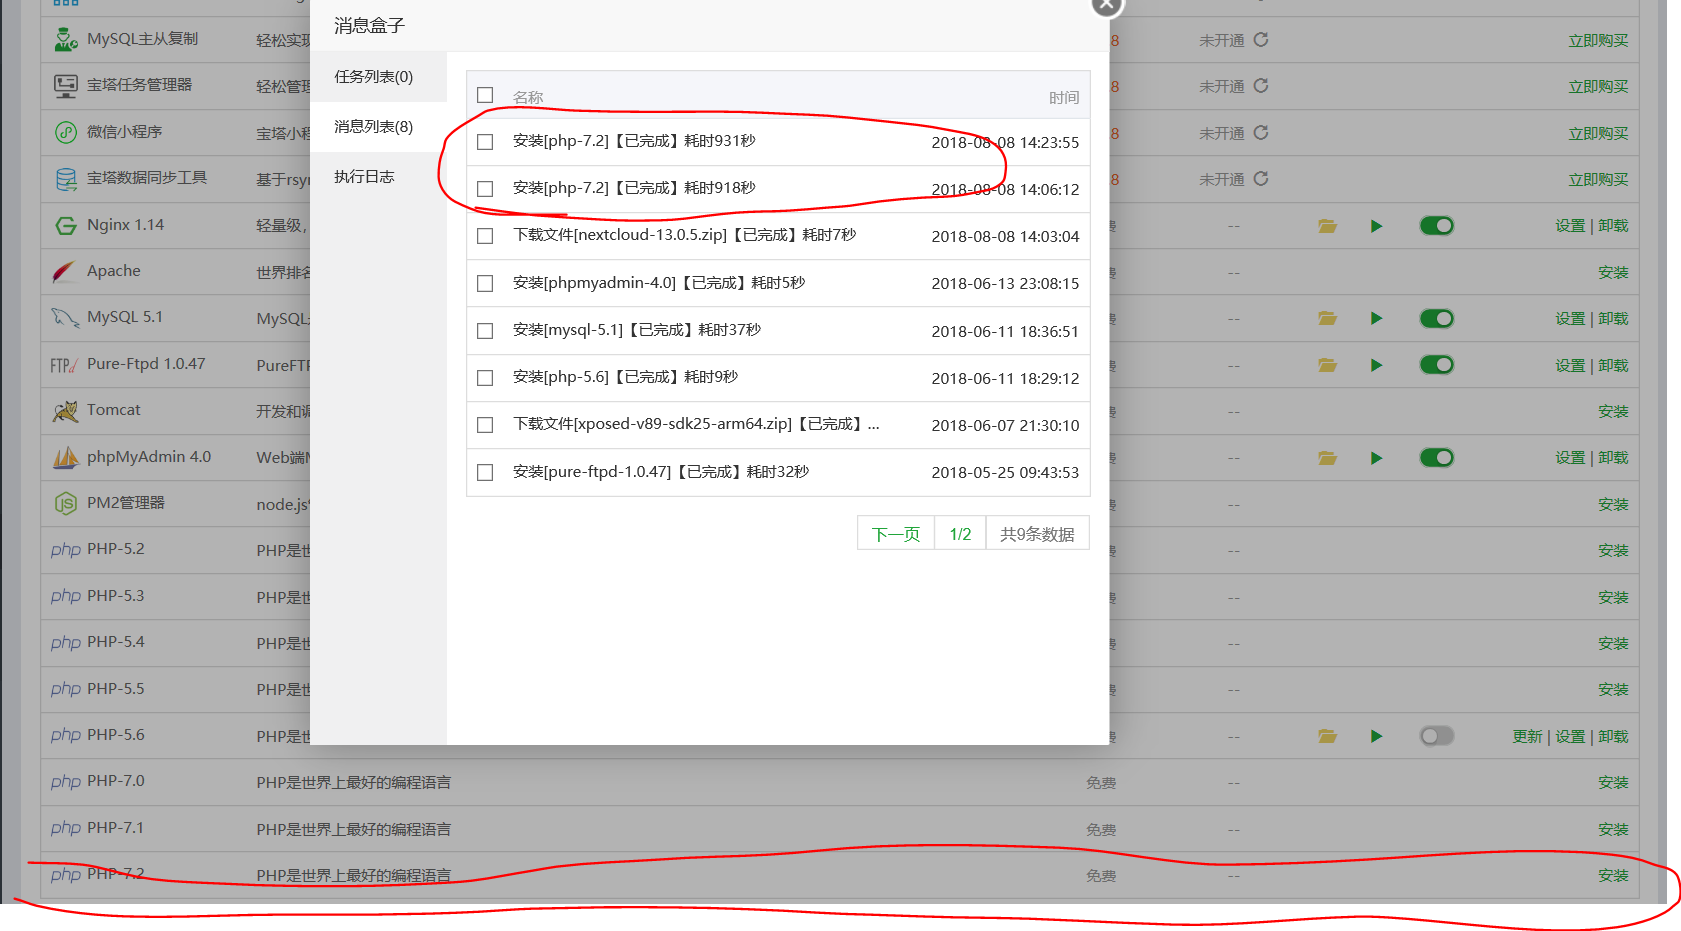This screenshot has height=931, width=1681.
Task: Click 安装 link for Tomcat
Action: click(x=1613, y=411)
